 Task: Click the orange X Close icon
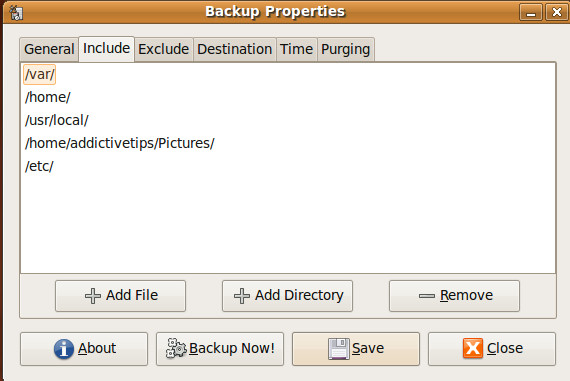473,348
